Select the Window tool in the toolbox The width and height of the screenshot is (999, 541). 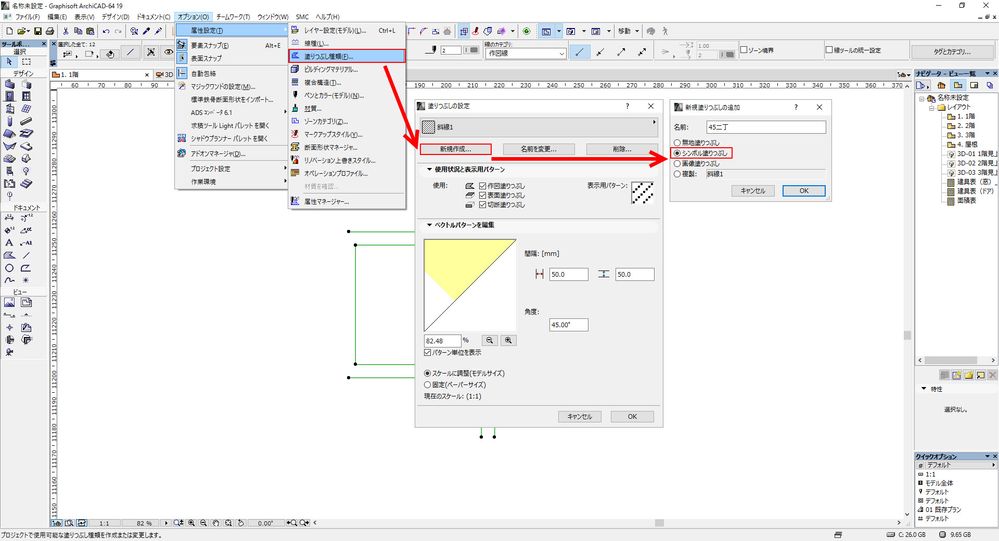[26, 96]
